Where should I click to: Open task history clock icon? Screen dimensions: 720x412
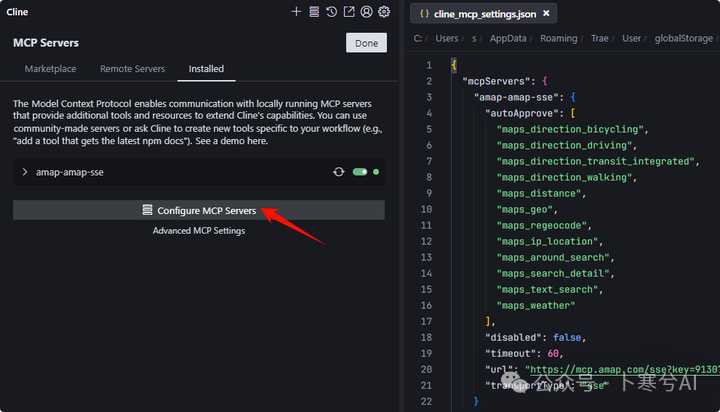pyautogui.click(x=332, y=12)
